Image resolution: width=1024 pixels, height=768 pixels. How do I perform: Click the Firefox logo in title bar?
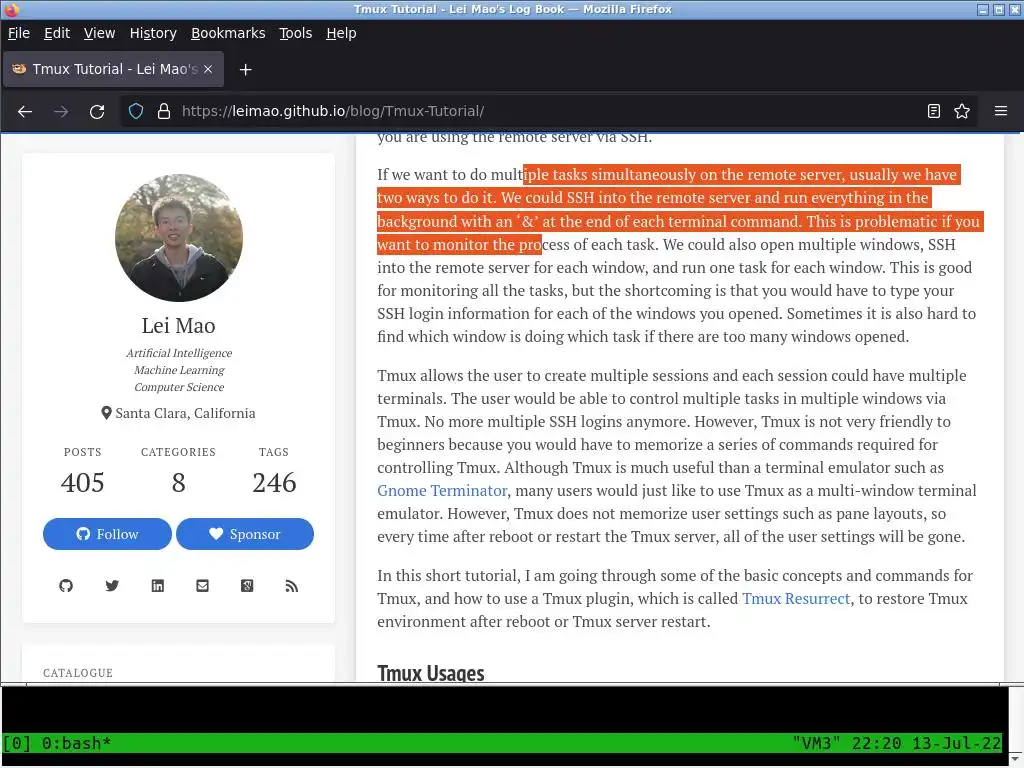[x=11, y=9]
